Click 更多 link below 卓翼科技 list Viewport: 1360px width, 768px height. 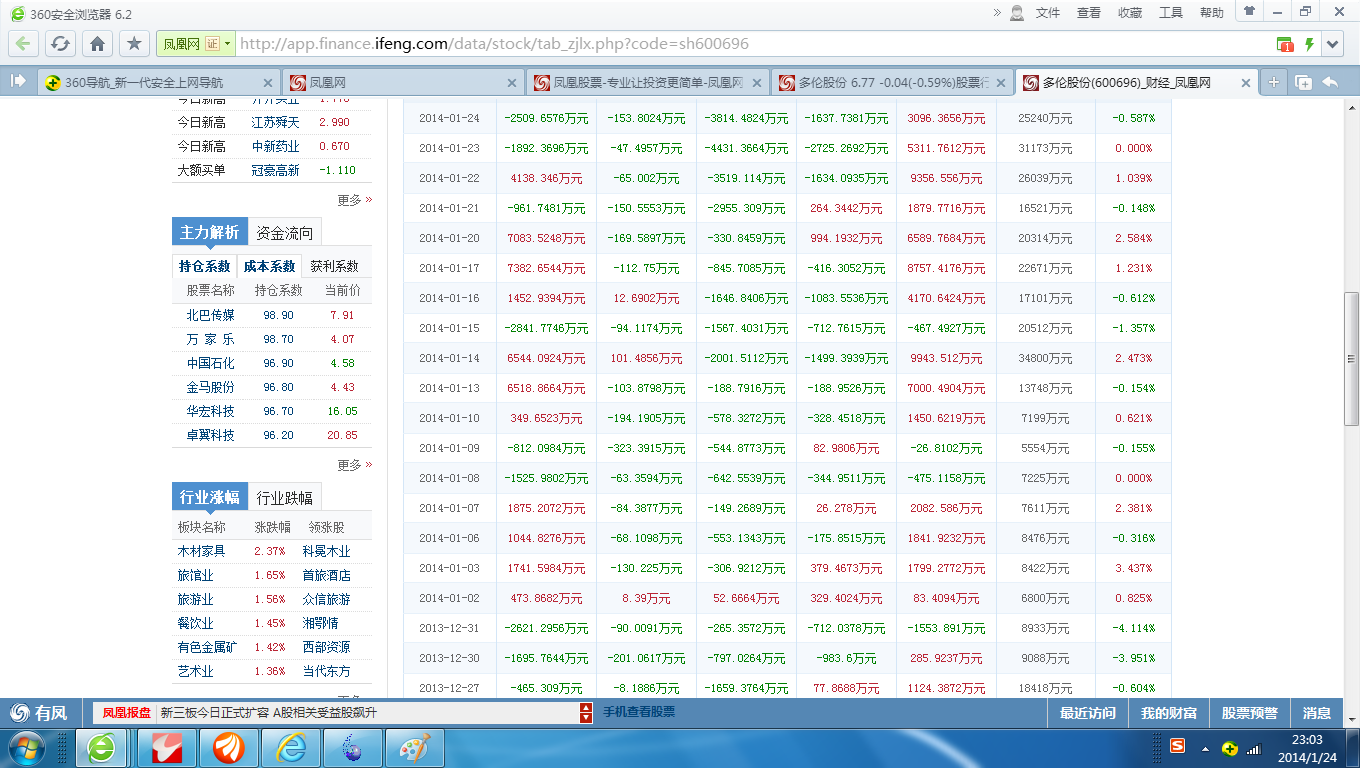pyautogui.click(x=354, y=465)
